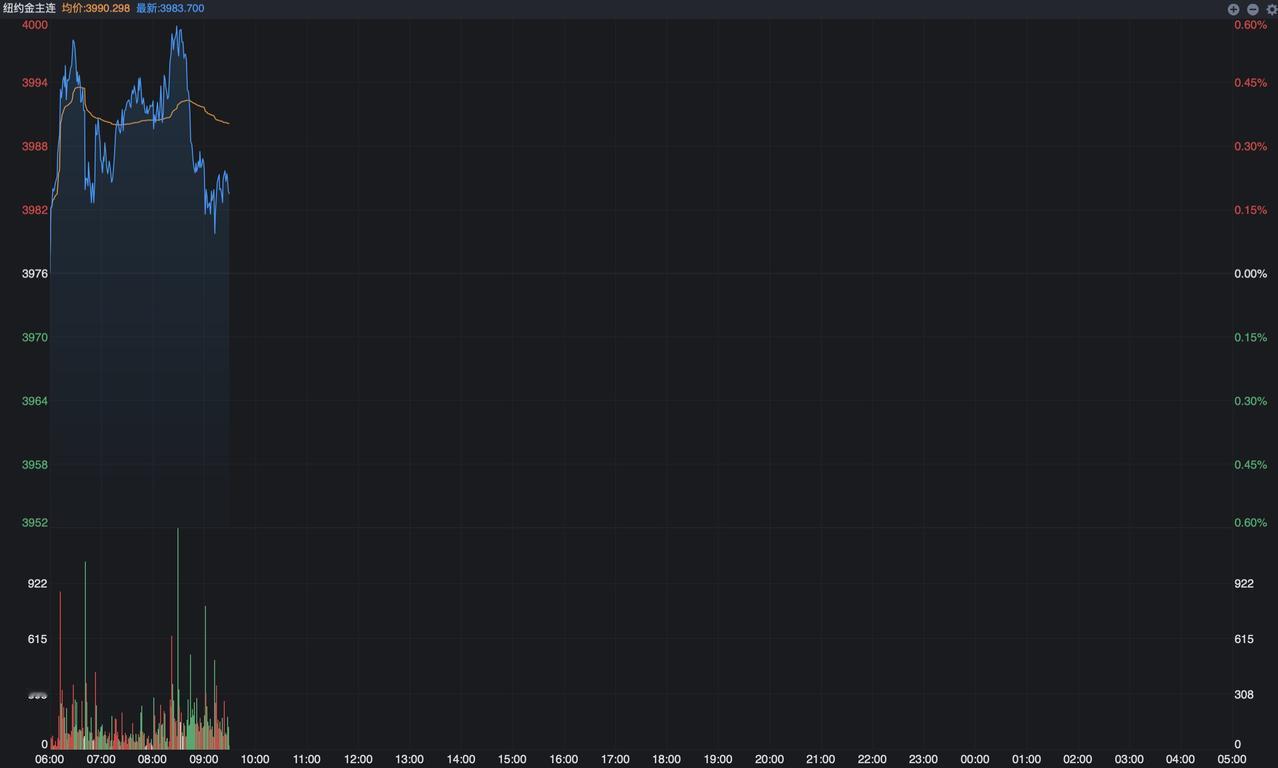Screen dimensions: 1278x768
Task: Zoom in with the plus icon
Action: (1233, 9)
